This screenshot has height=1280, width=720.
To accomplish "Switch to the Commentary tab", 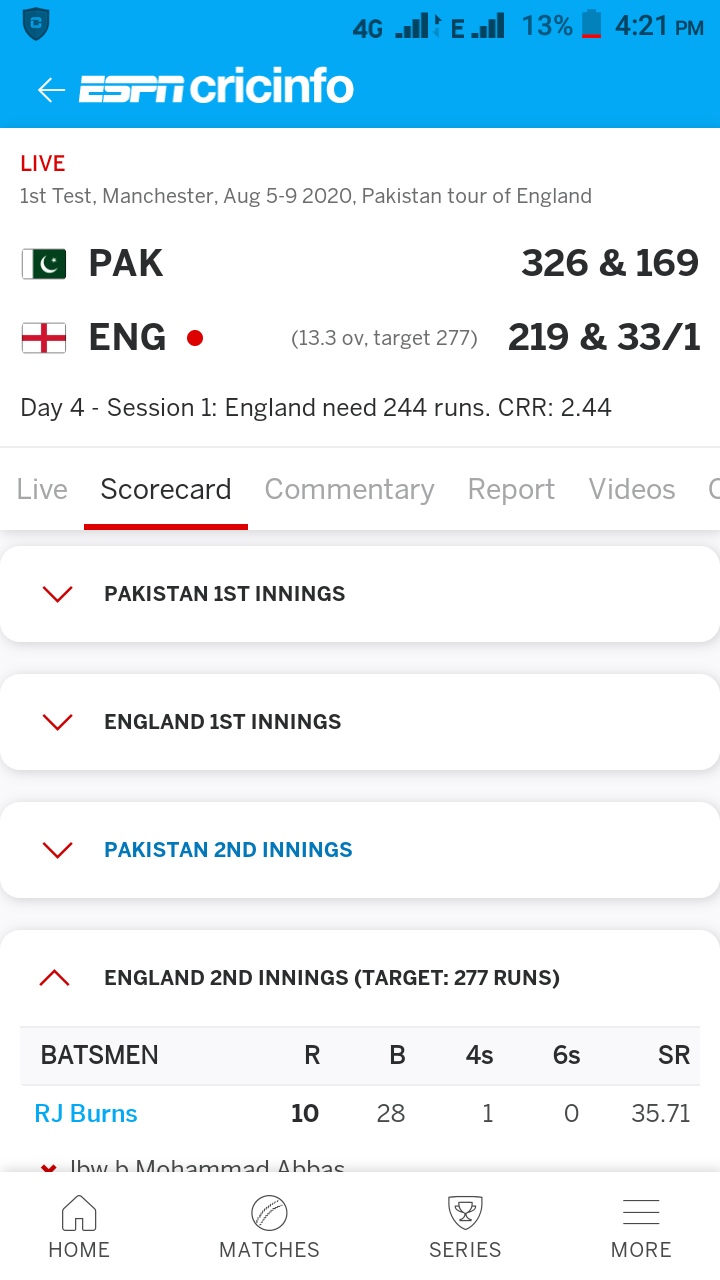I will click(349, 489).
